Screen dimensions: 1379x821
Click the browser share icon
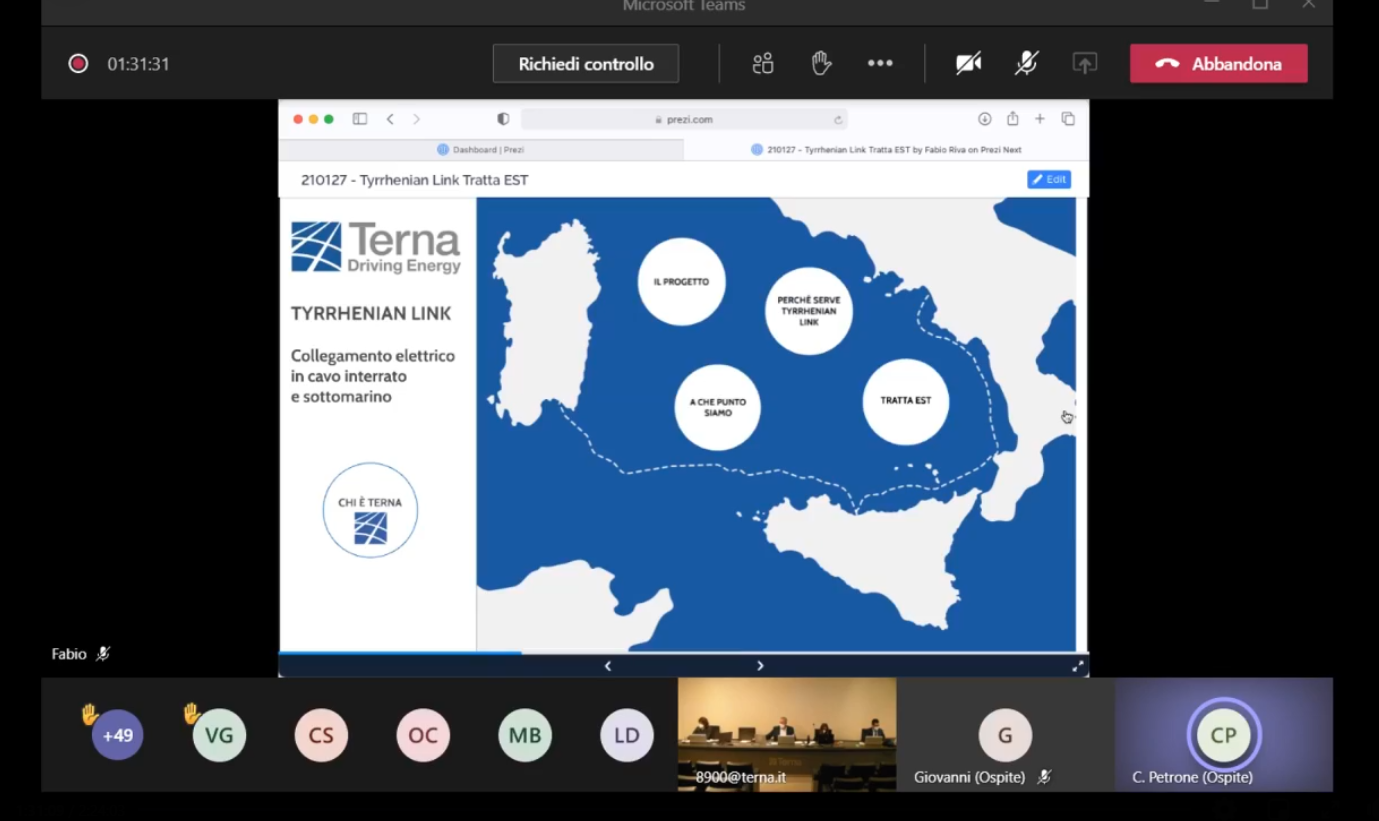(x=1012, y=119)
